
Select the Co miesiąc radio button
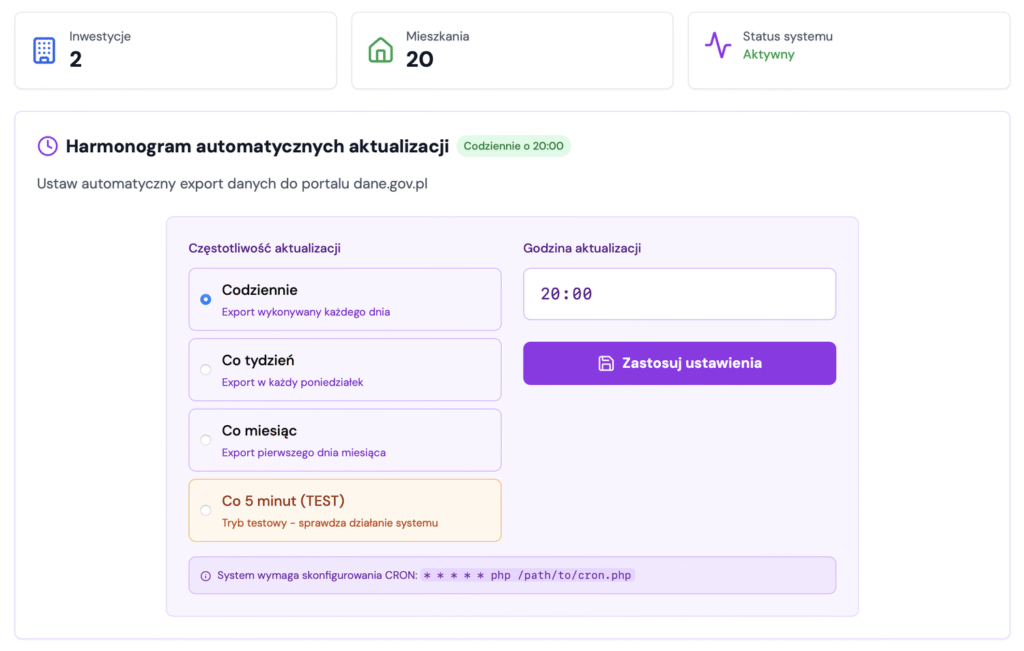(x=206, y=439)
